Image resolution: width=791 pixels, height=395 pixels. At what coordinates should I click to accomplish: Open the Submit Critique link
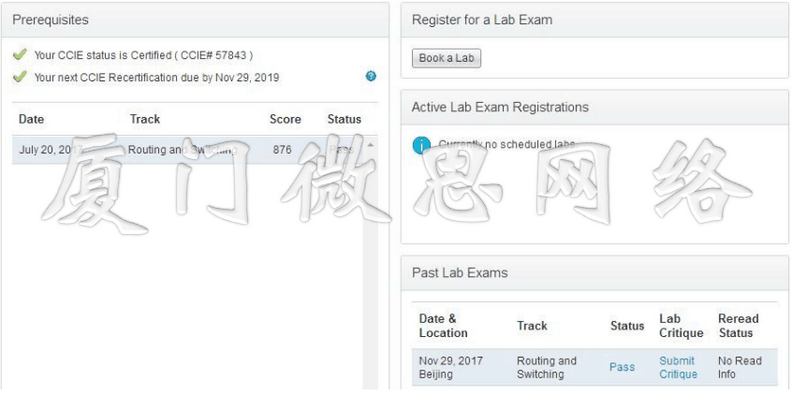[678, 367]
